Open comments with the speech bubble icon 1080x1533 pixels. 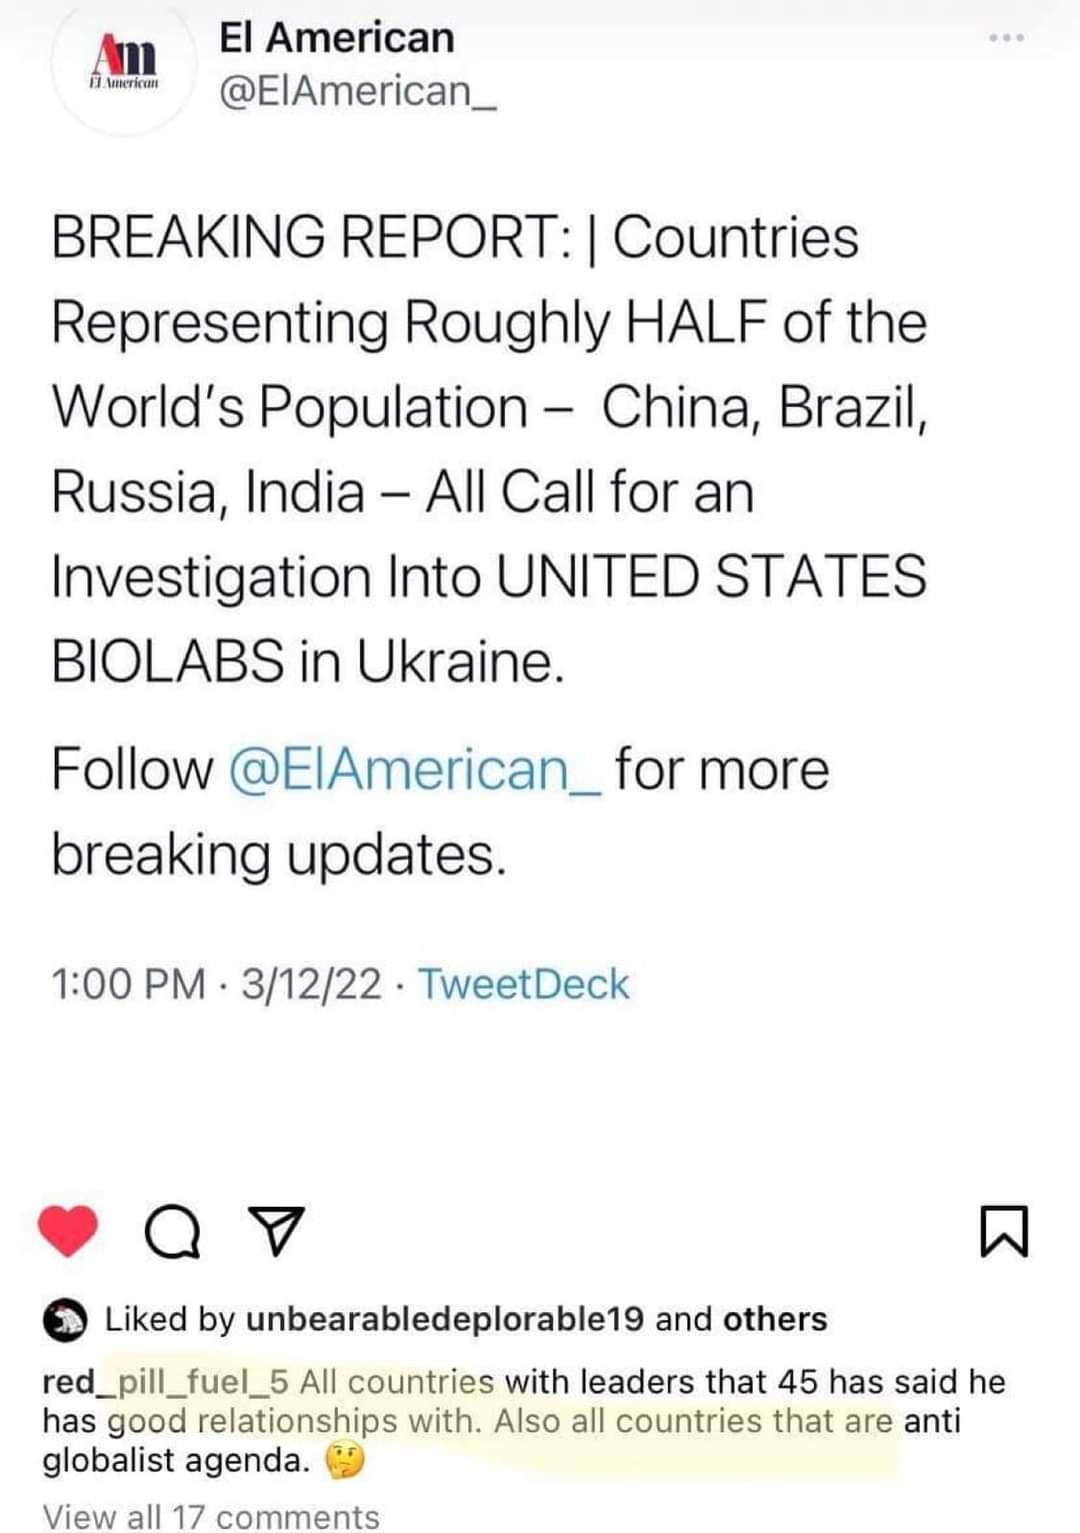click(x=173, y=1232)
